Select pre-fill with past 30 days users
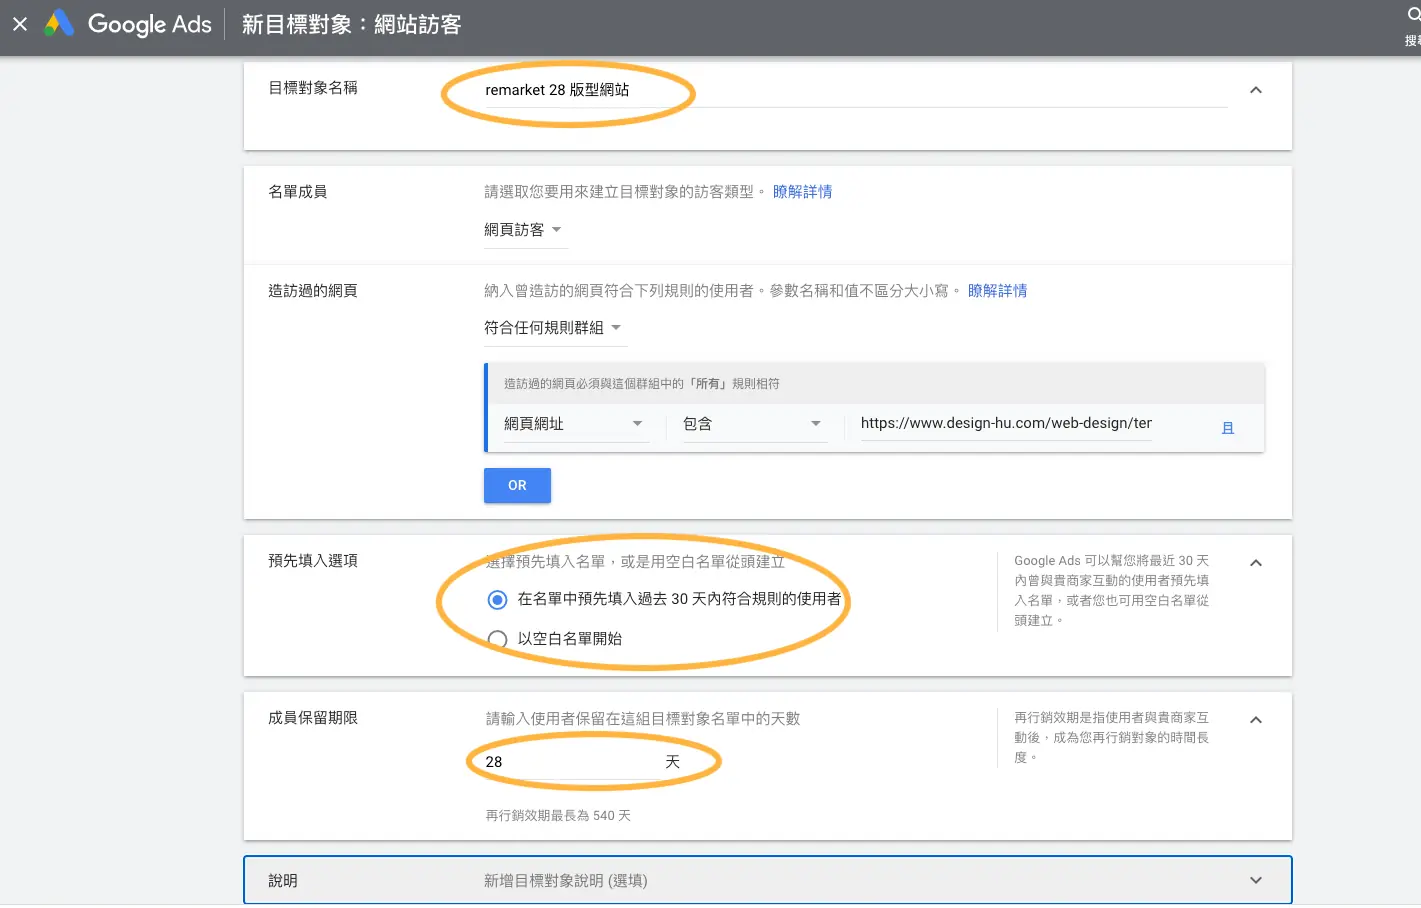 (497, 600)
